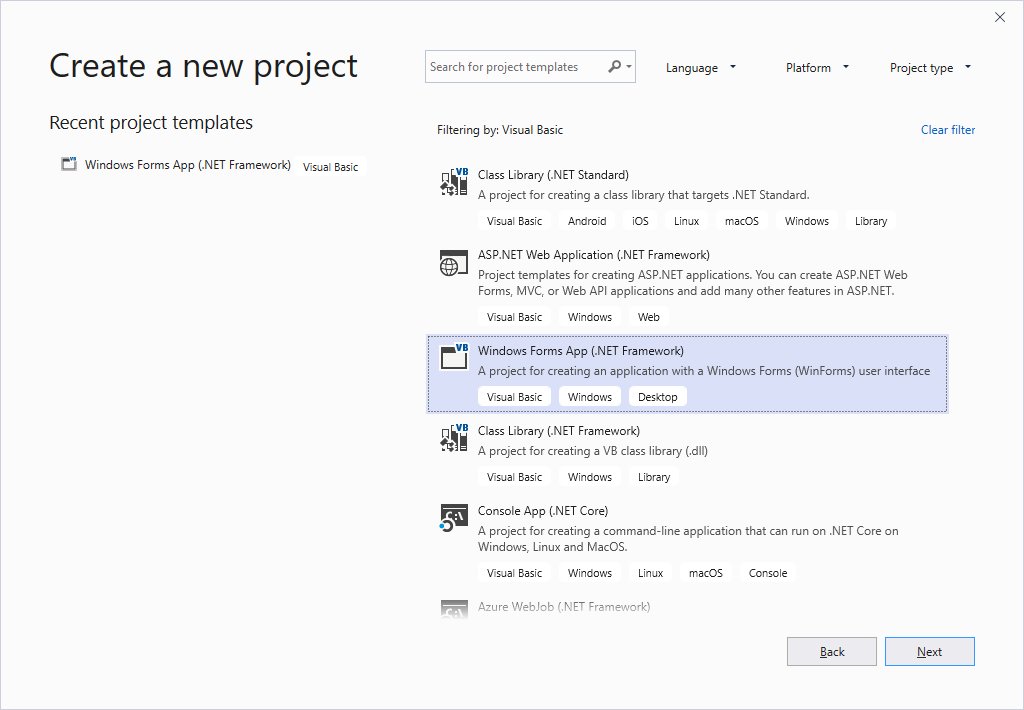Viewport: 1024px width, 710px height.
Task: Click the Clear filter link
Action: [x=948, y=129]
